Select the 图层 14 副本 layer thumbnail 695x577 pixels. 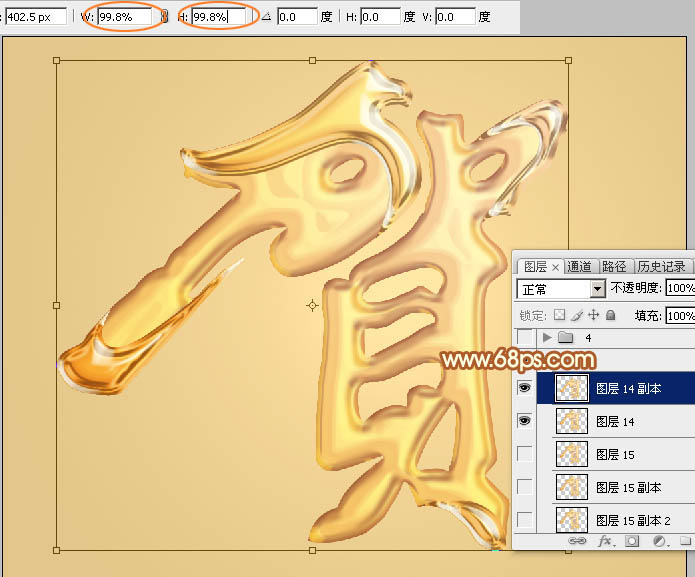pos(572,388)
